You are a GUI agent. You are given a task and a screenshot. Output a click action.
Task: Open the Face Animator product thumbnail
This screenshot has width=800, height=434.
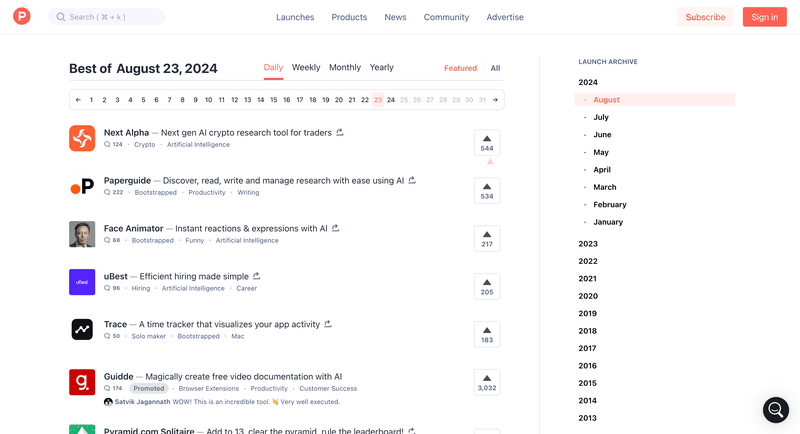pyautogui.click(x=82, y=234)
